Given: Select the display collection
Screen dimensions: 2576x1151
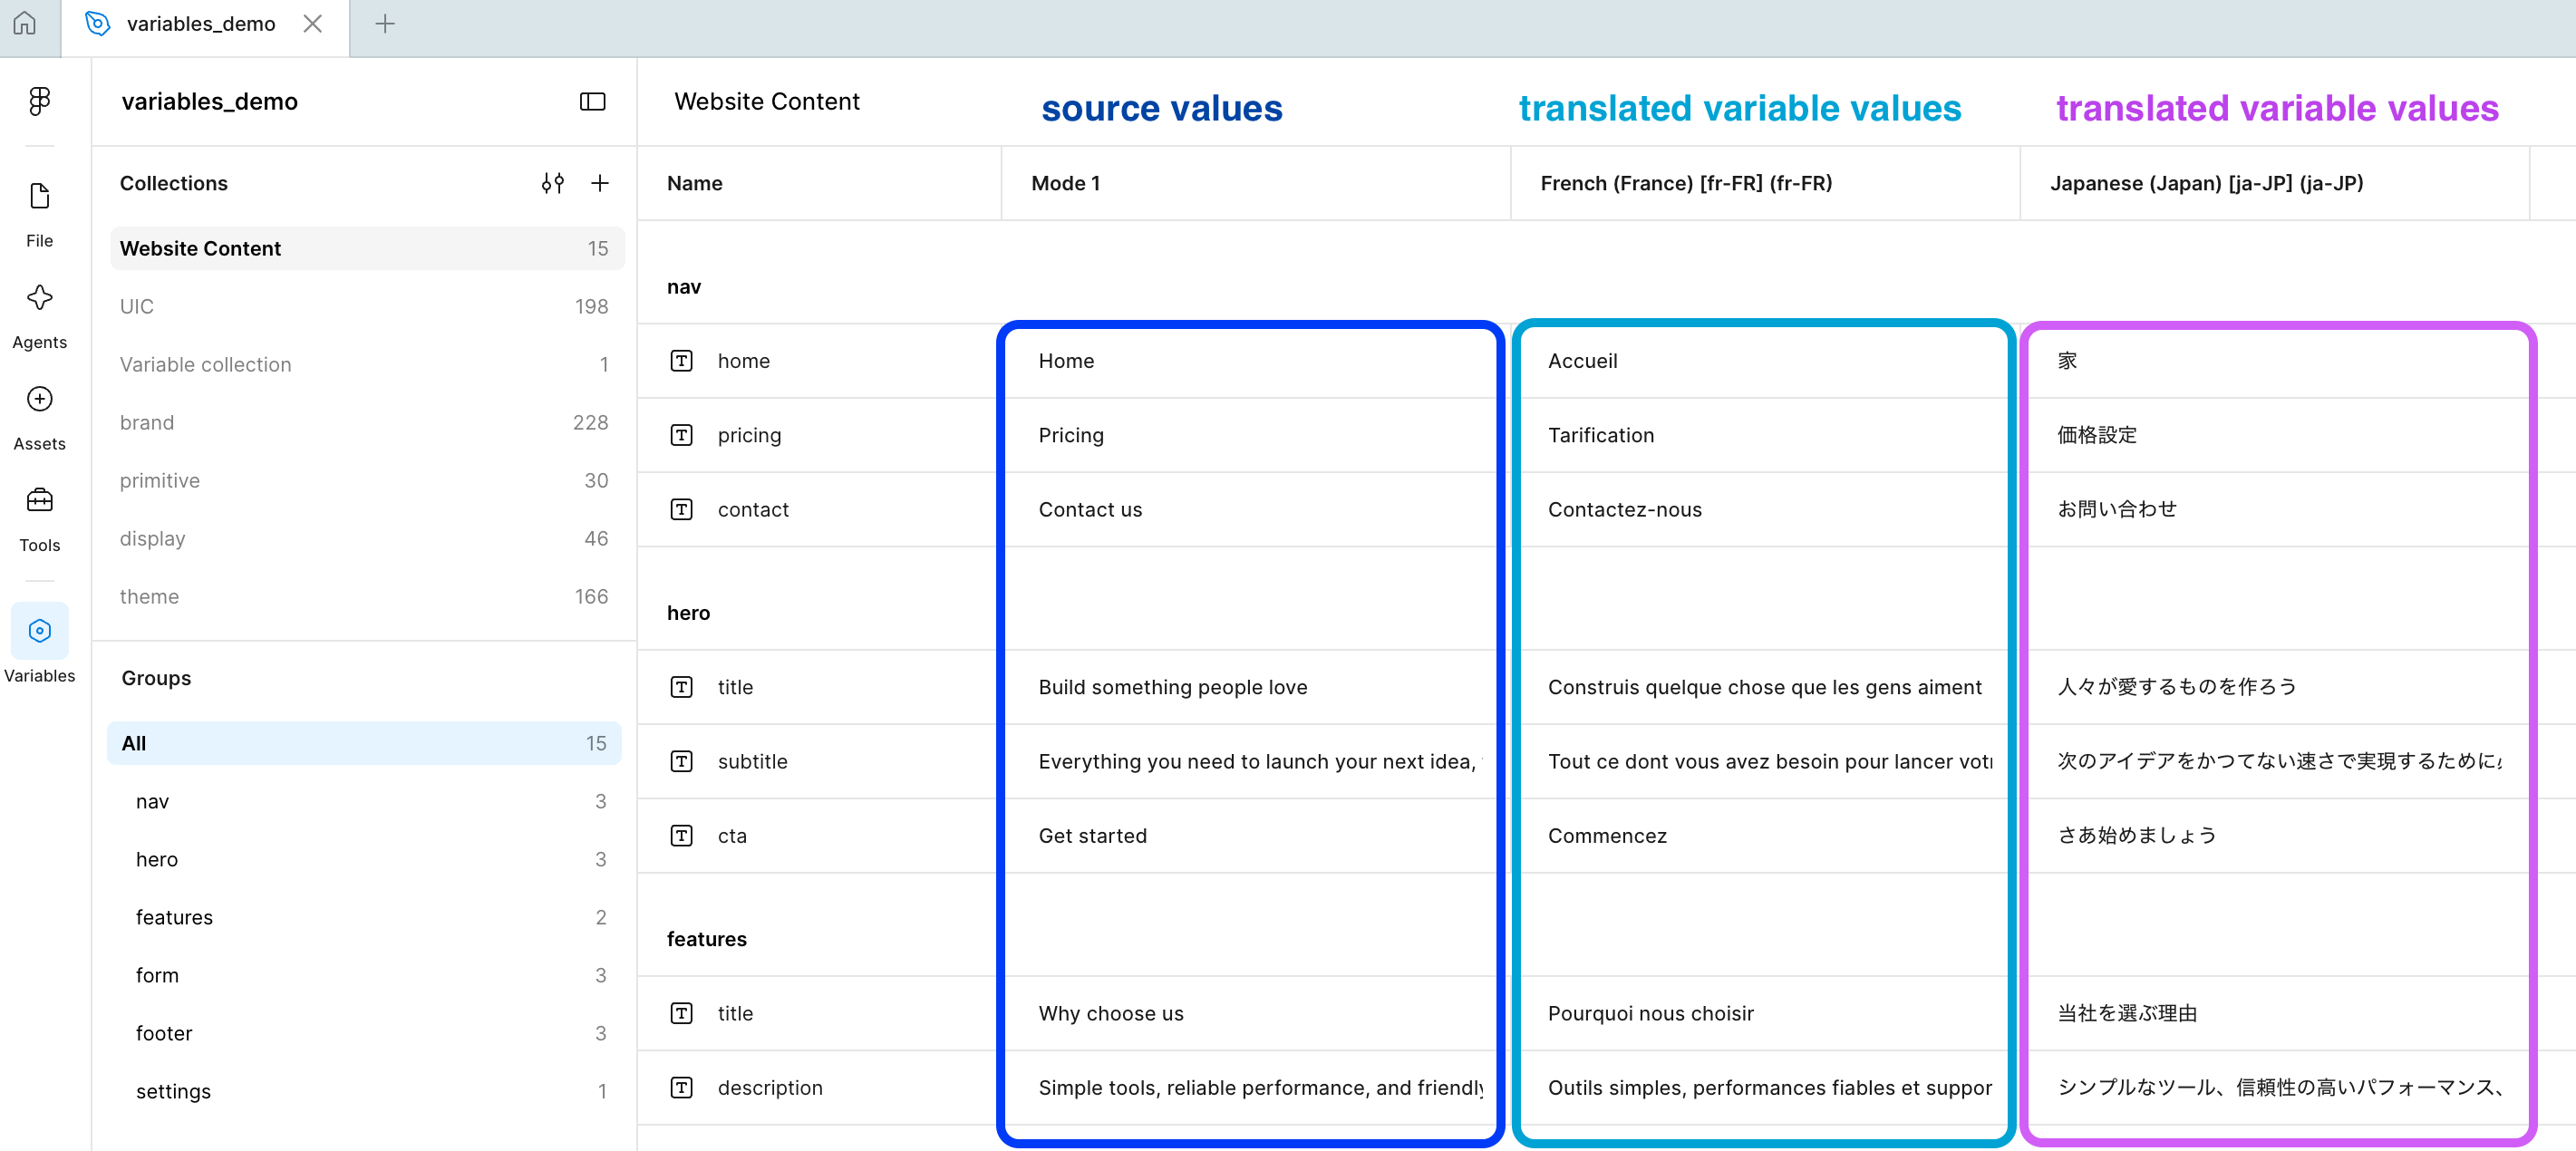Looking at the screenshot, I should 367,538.
